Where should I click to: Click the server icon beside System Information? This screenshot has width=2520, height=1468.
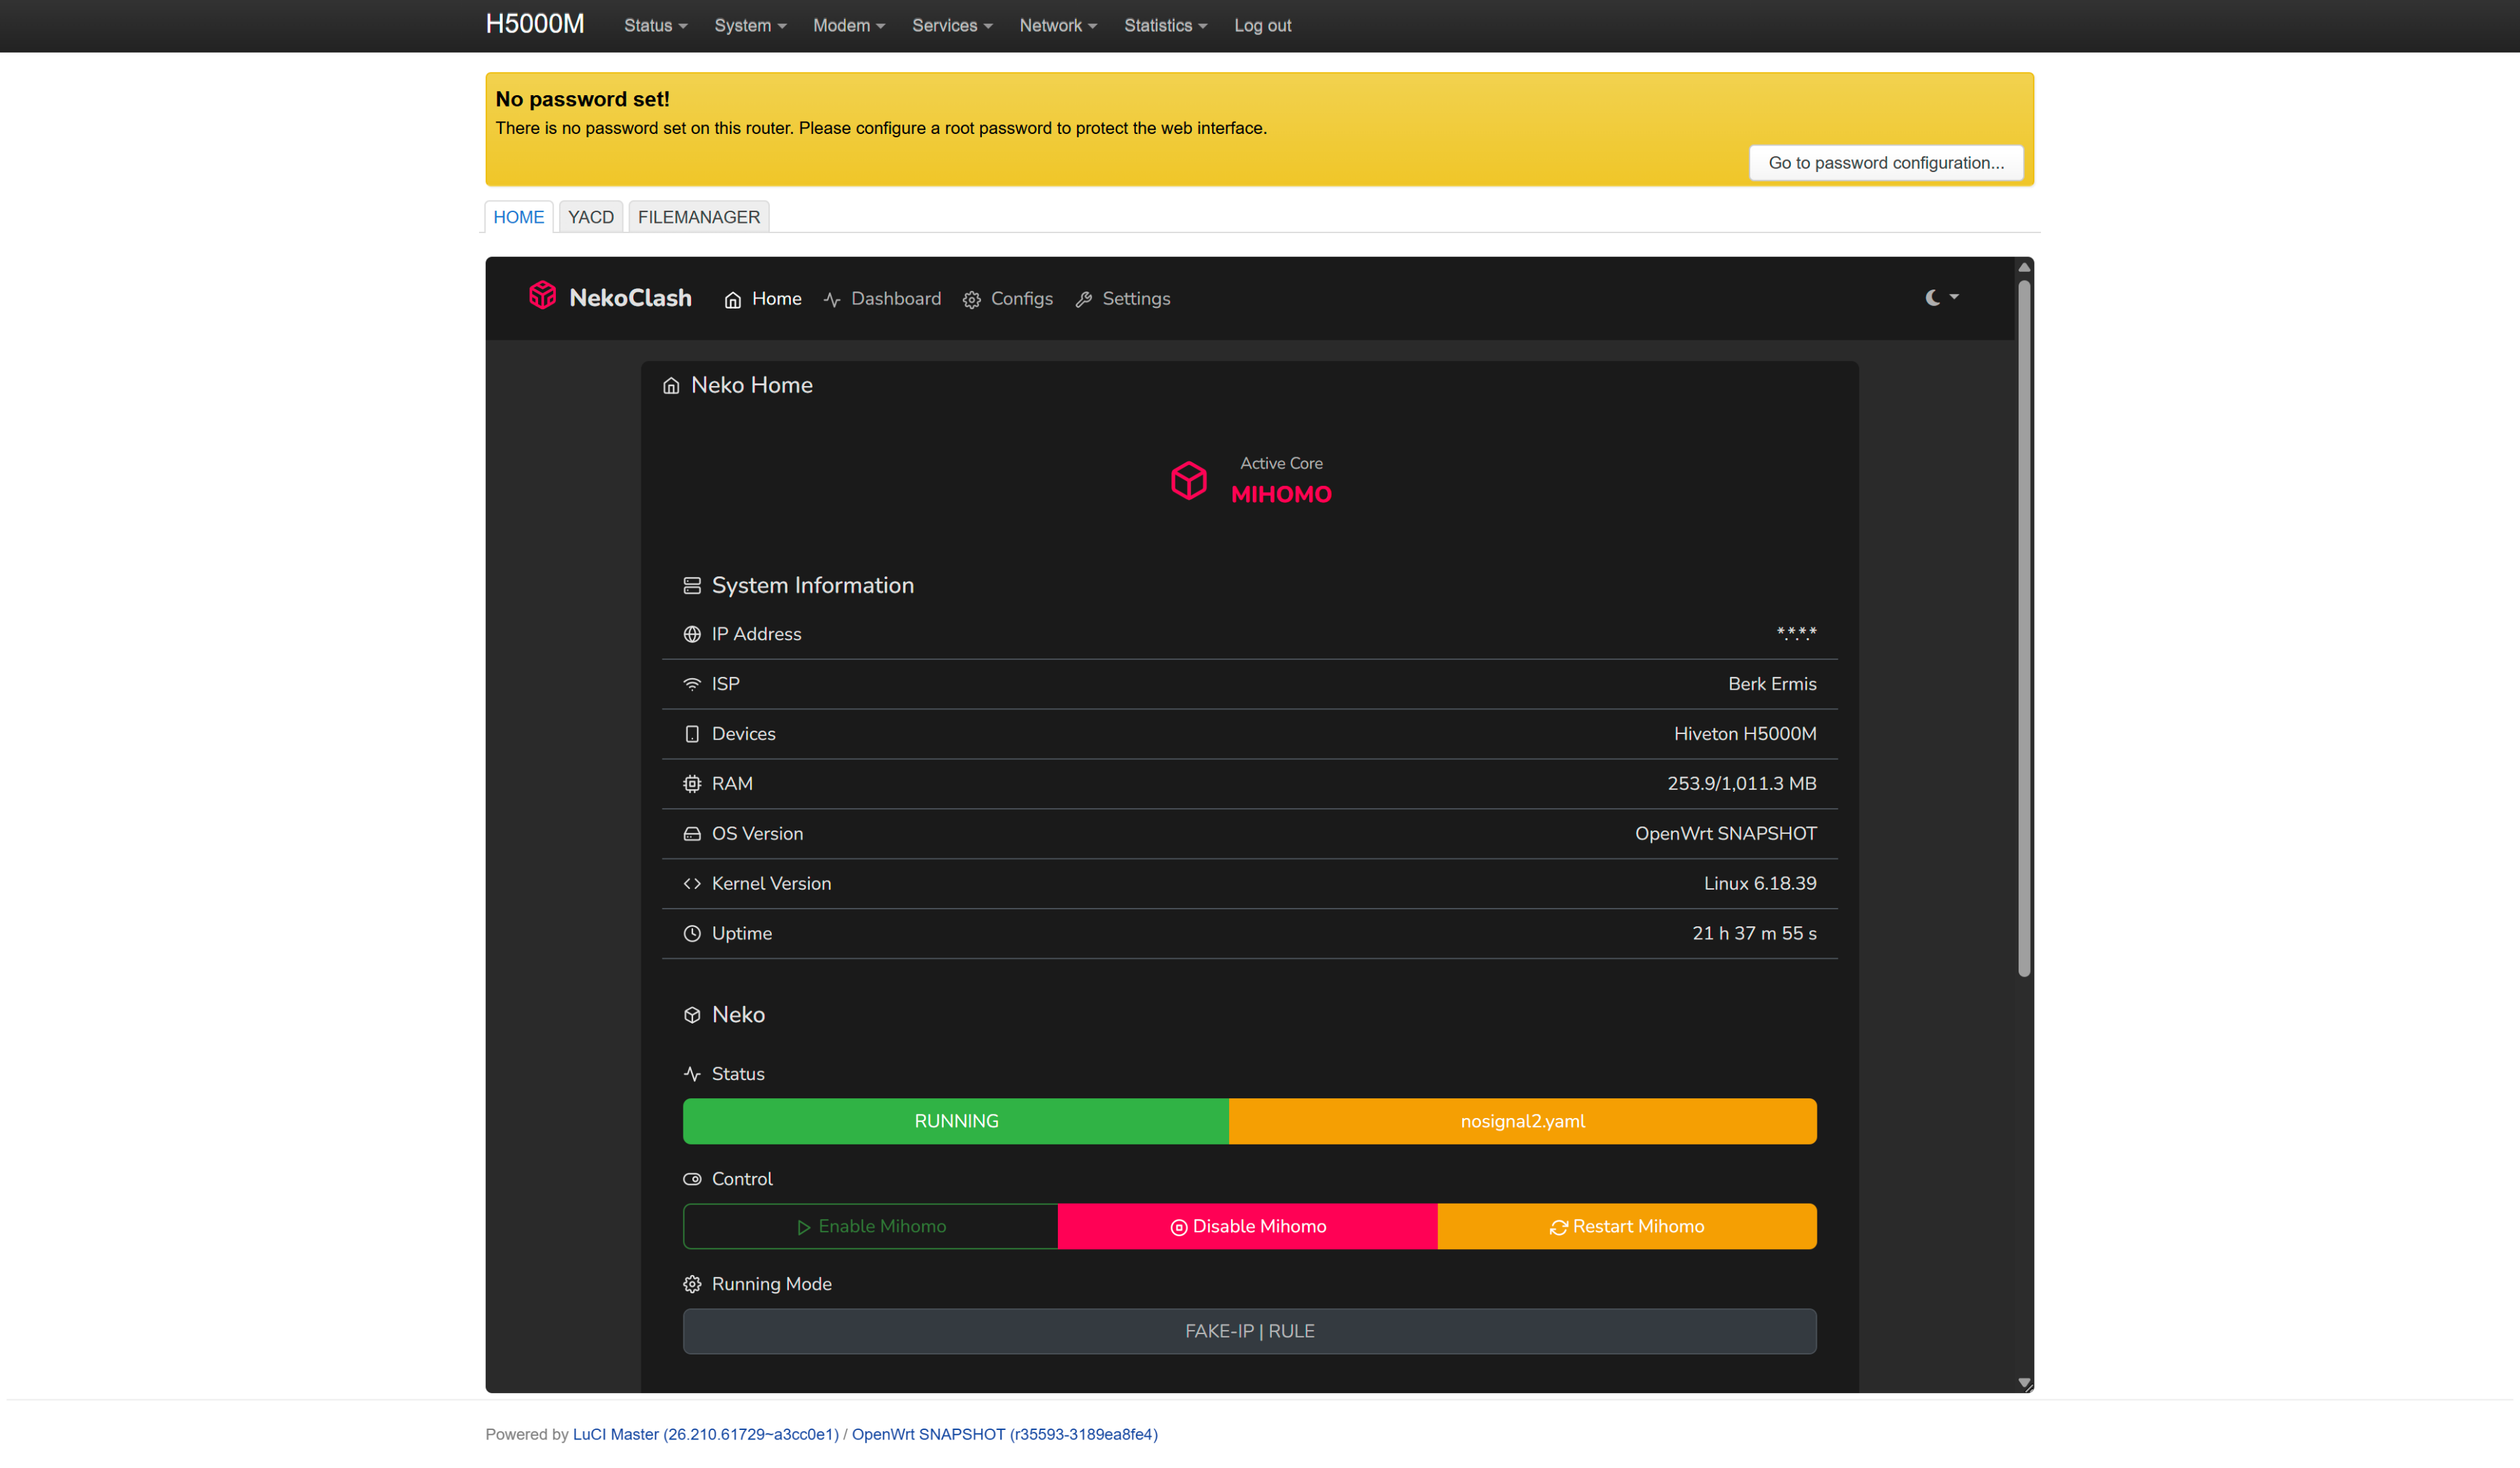pyautogui.click(x=692, y=586)
